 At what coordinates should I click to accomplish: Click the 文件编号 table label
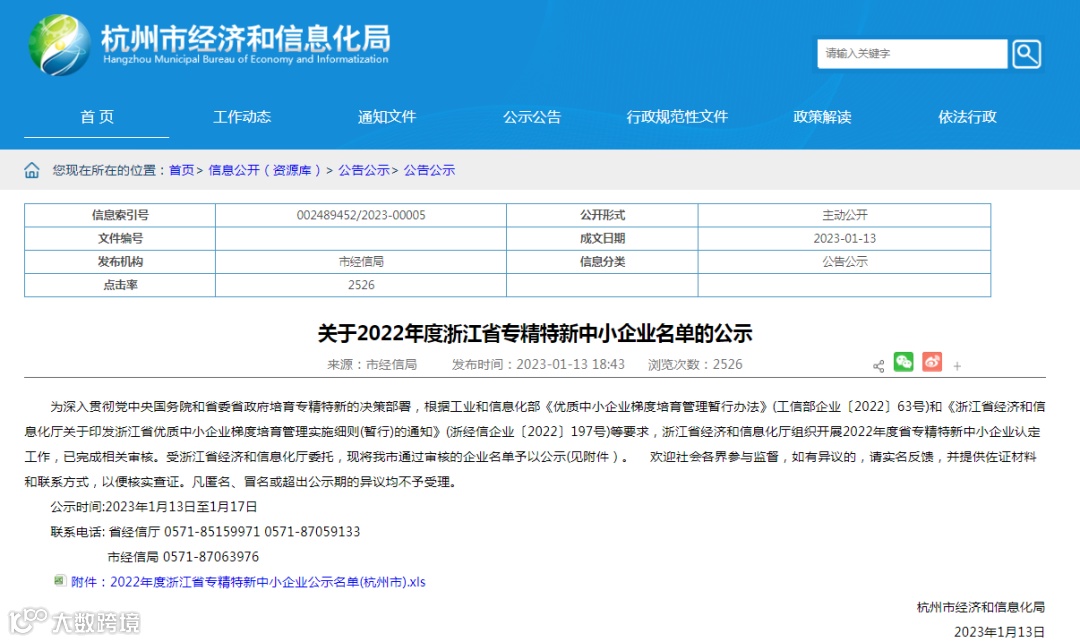(120, 238)
